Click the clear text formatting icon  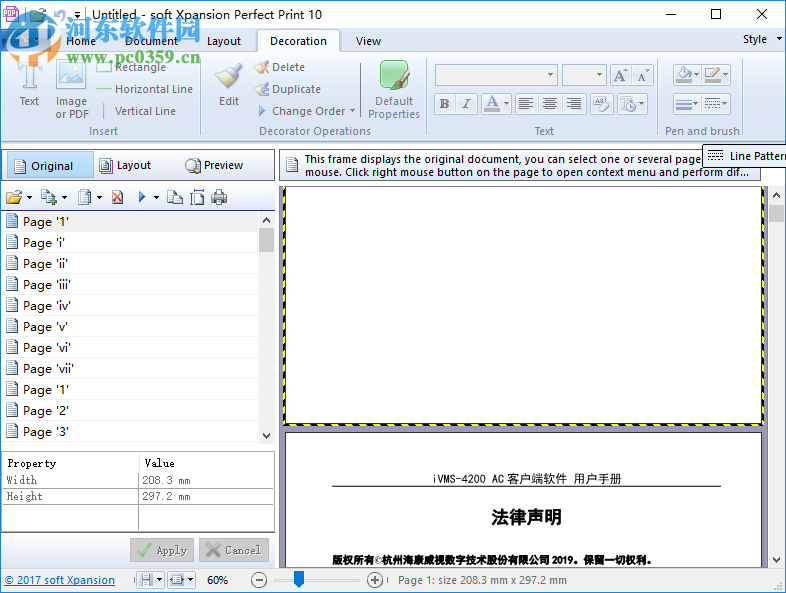point(602,104)
